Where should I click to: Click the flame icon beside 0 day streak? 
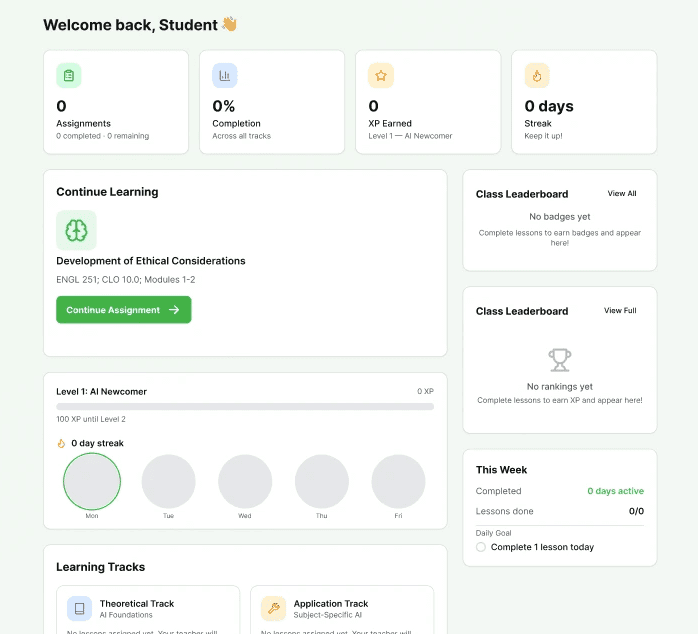tap(61, 443)
